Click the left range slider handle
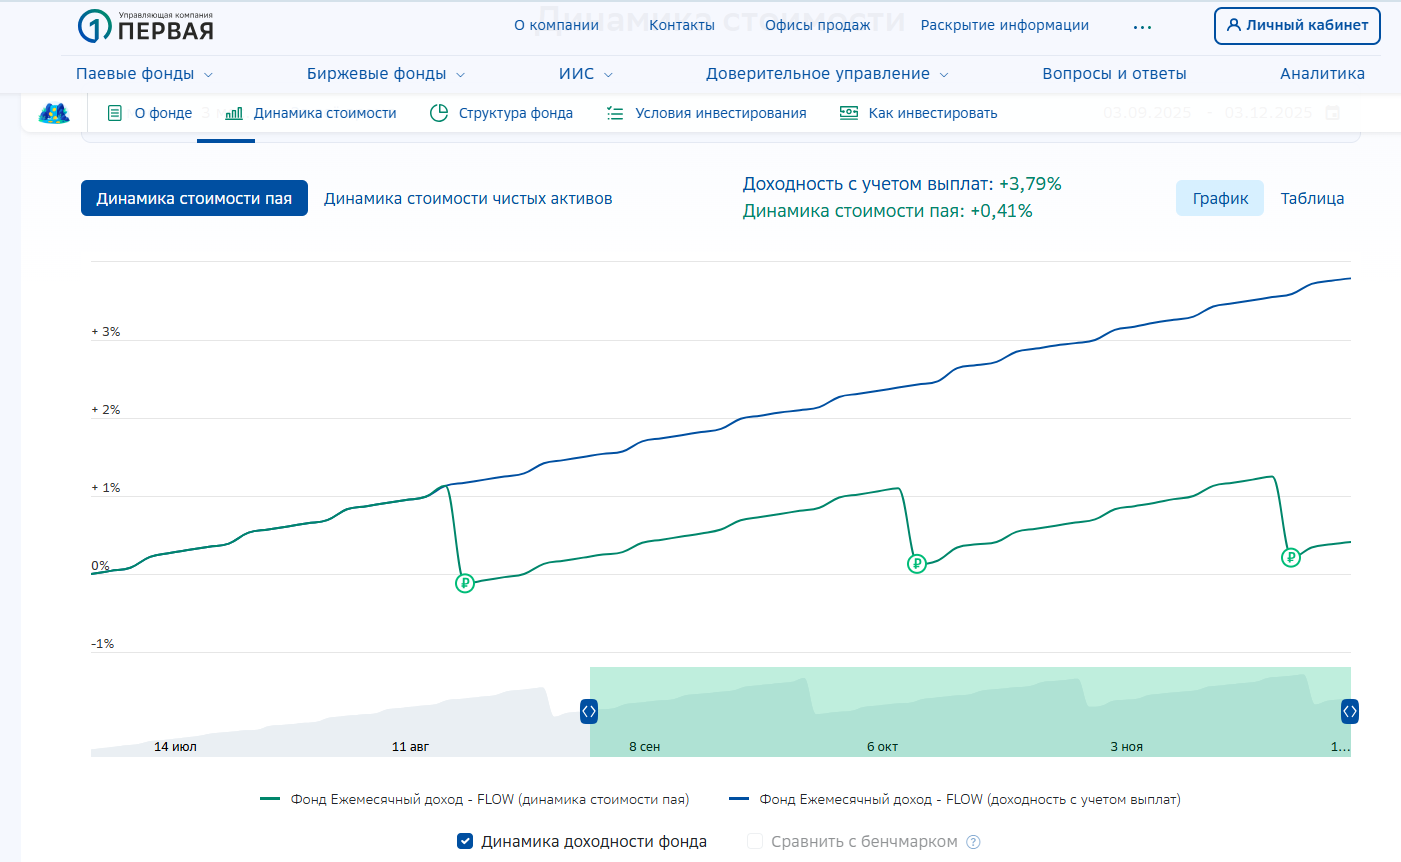 pos(589,711)
